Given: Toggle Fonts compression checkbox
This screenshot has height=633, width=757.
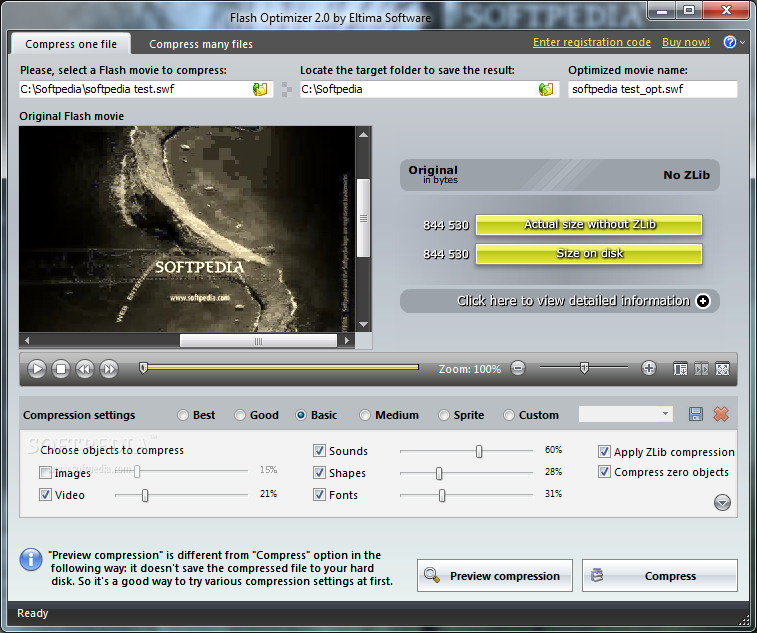Looking at the screenshot, I should coord(319,494).
